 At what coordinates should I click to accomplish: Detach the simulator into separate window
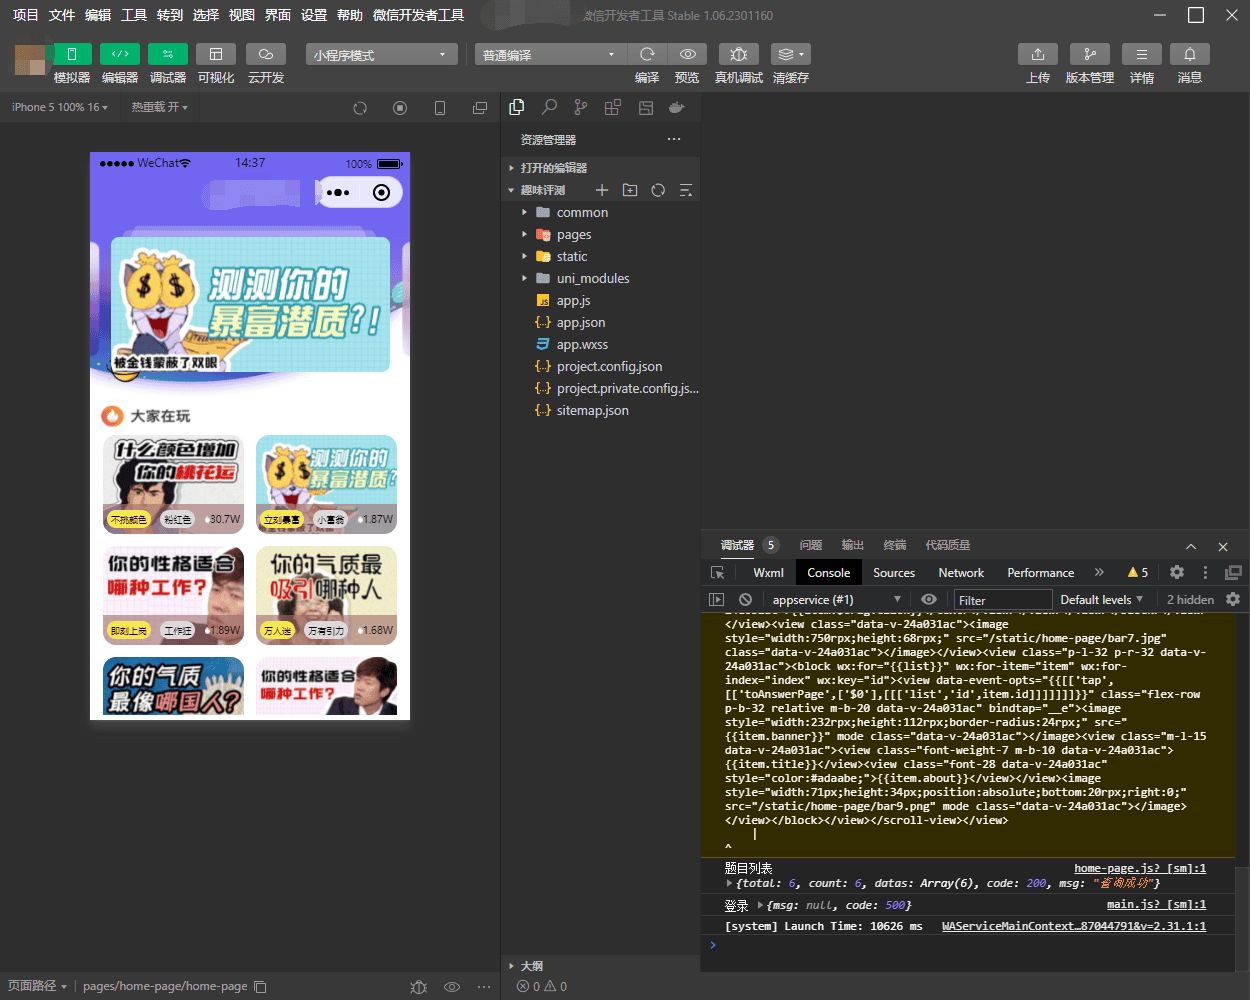[480, 108]
